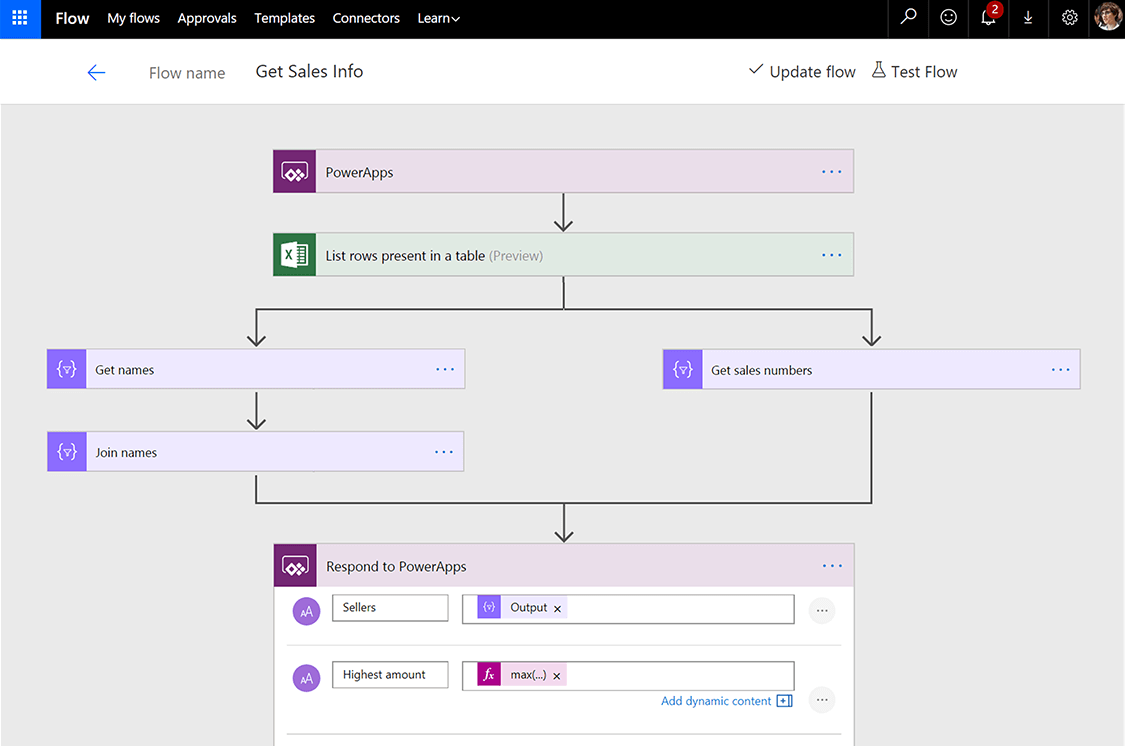1125x746 pixels.
Task: Collapse the Respond to PowerApps card header
Action: [564, 566]
